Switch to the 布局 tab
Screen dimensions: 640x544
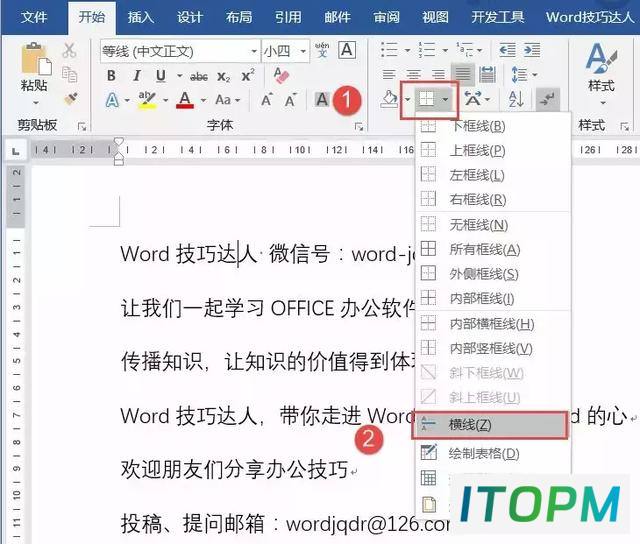click(x=239, y=17)
